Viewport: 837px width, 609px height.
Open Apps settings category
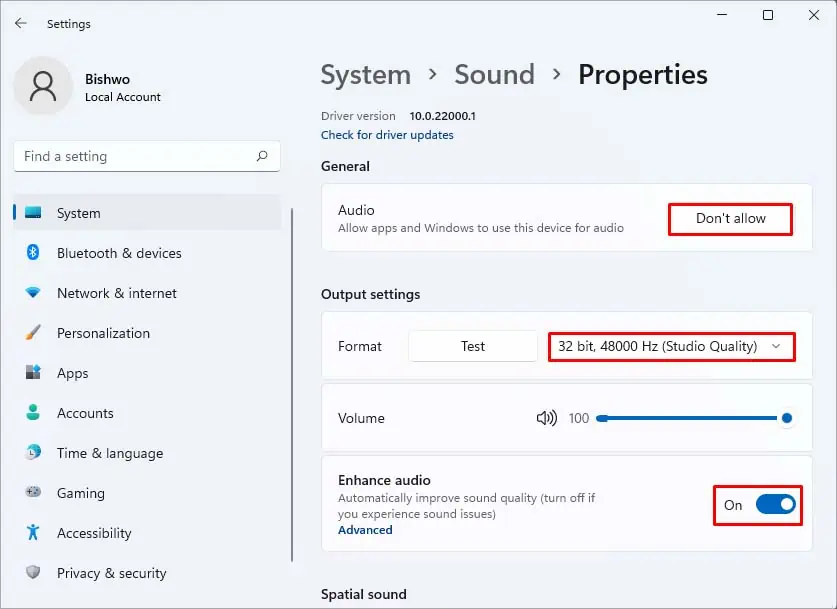tap(147, 373)
